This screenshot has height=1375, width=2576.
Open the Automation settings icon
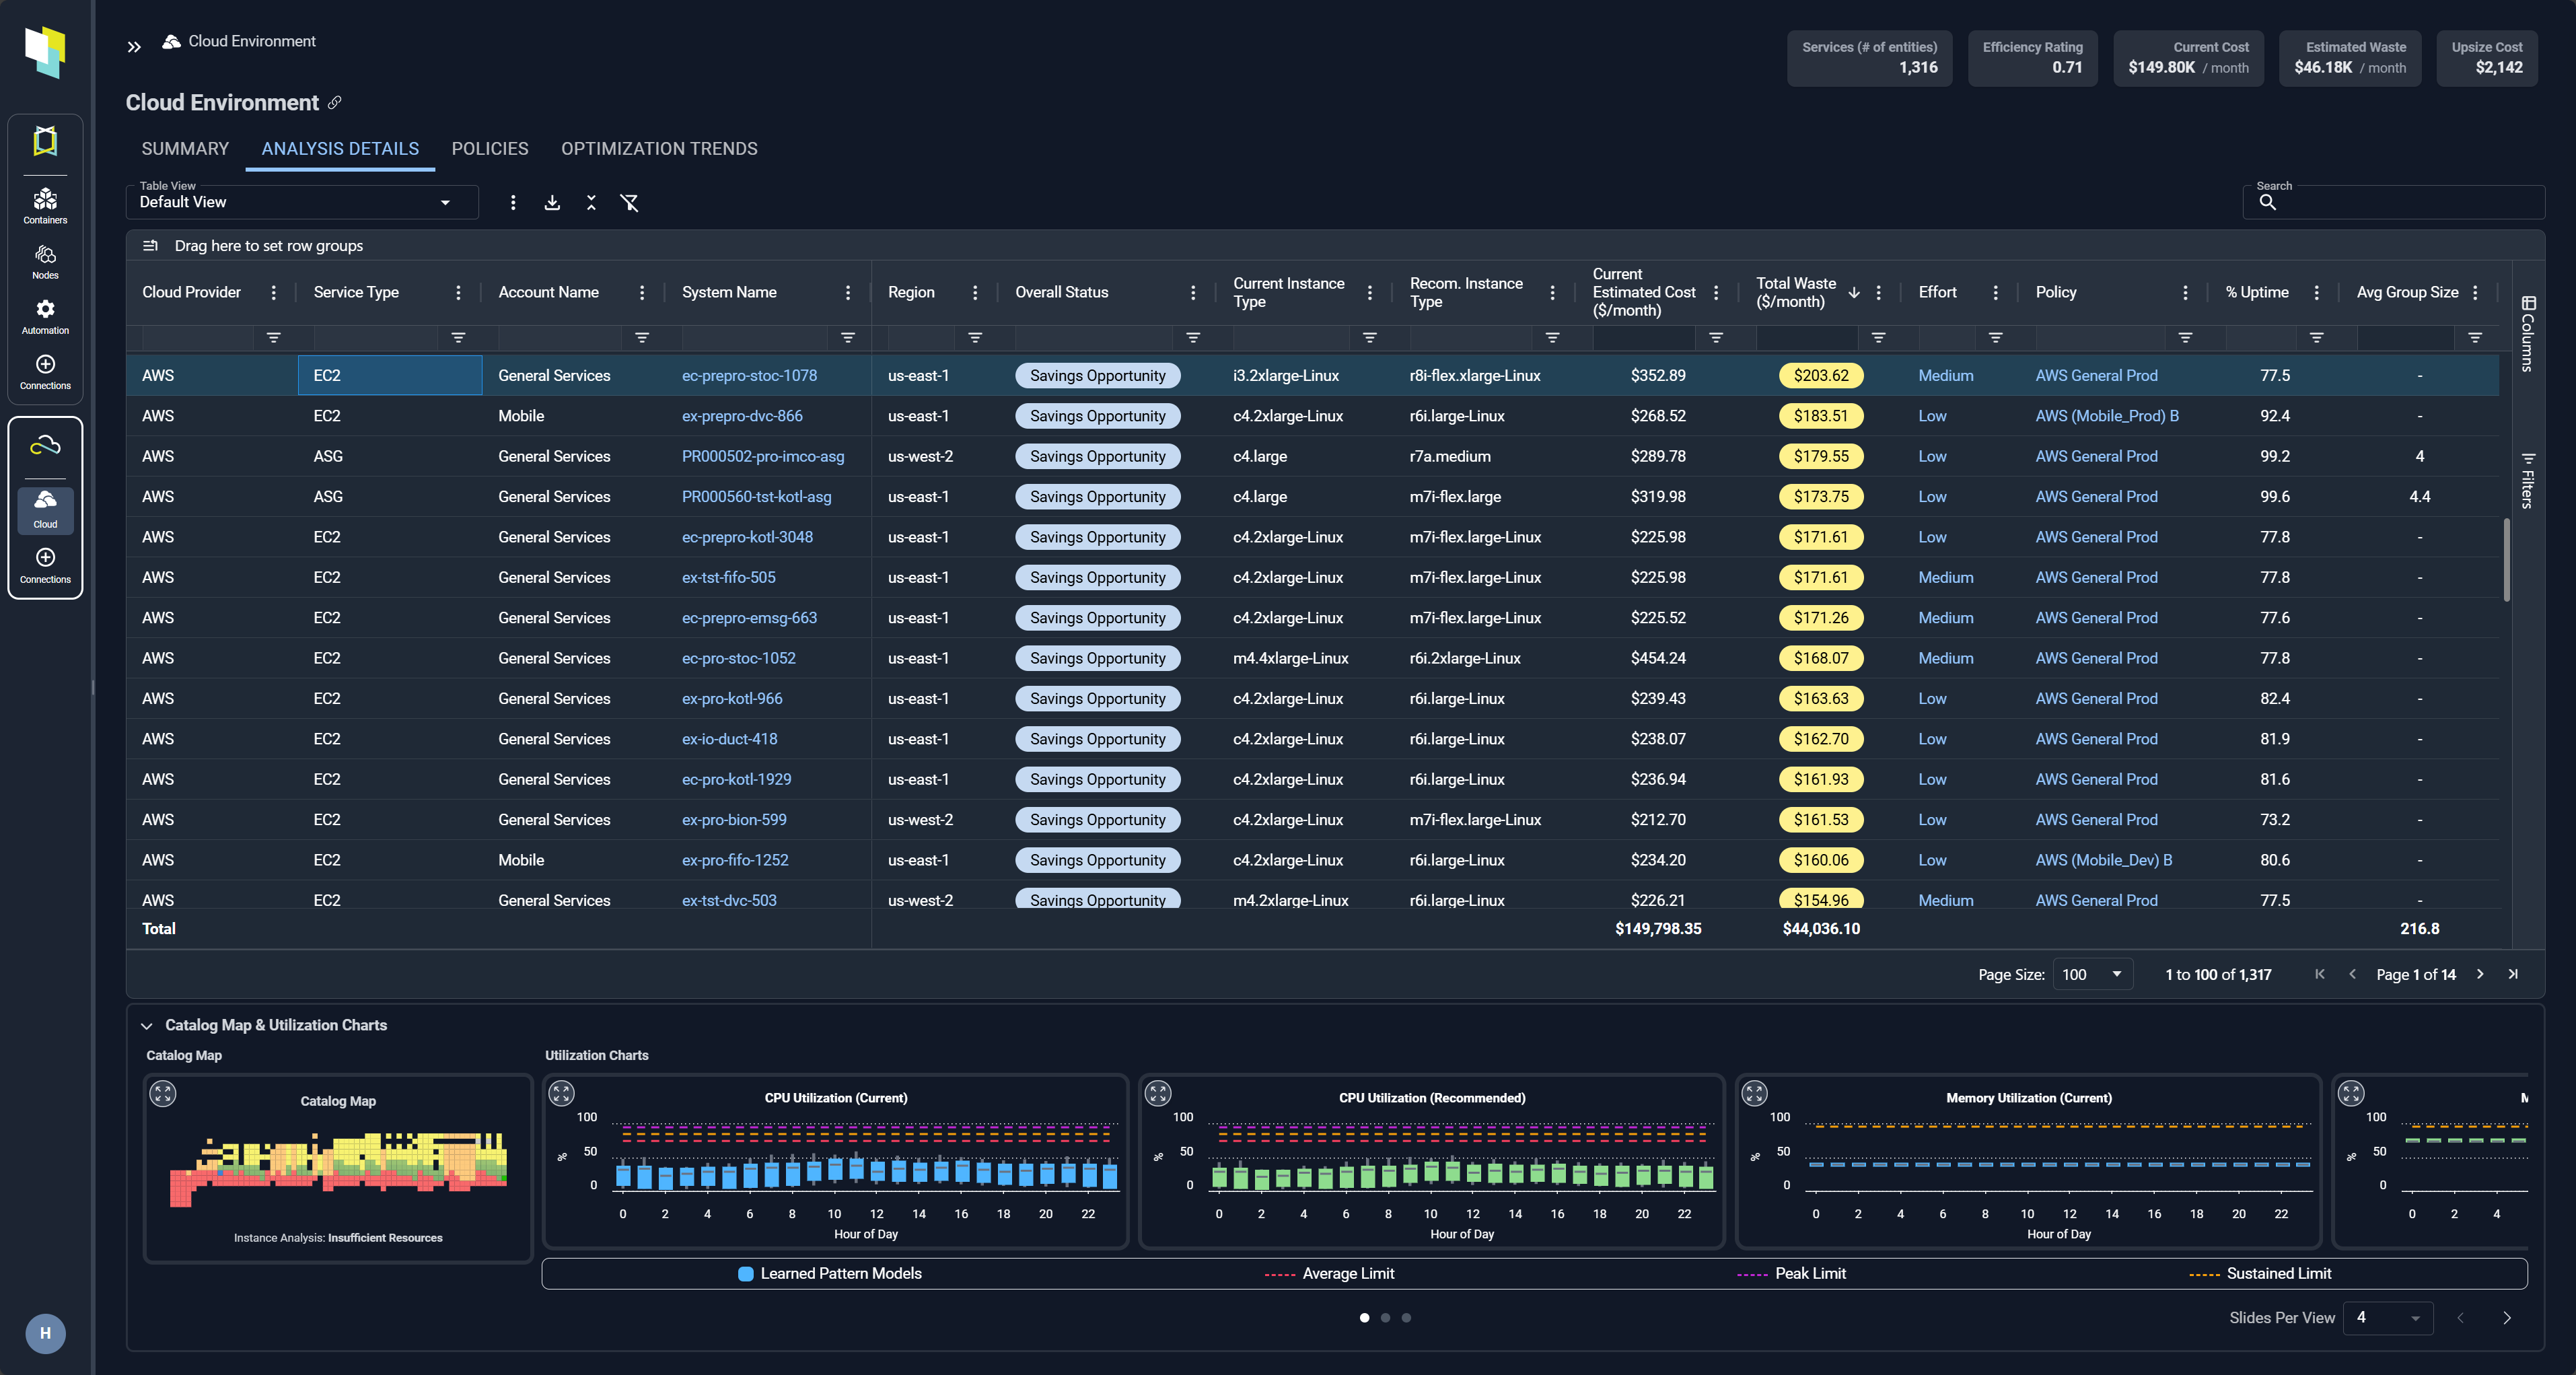(45, 315)
